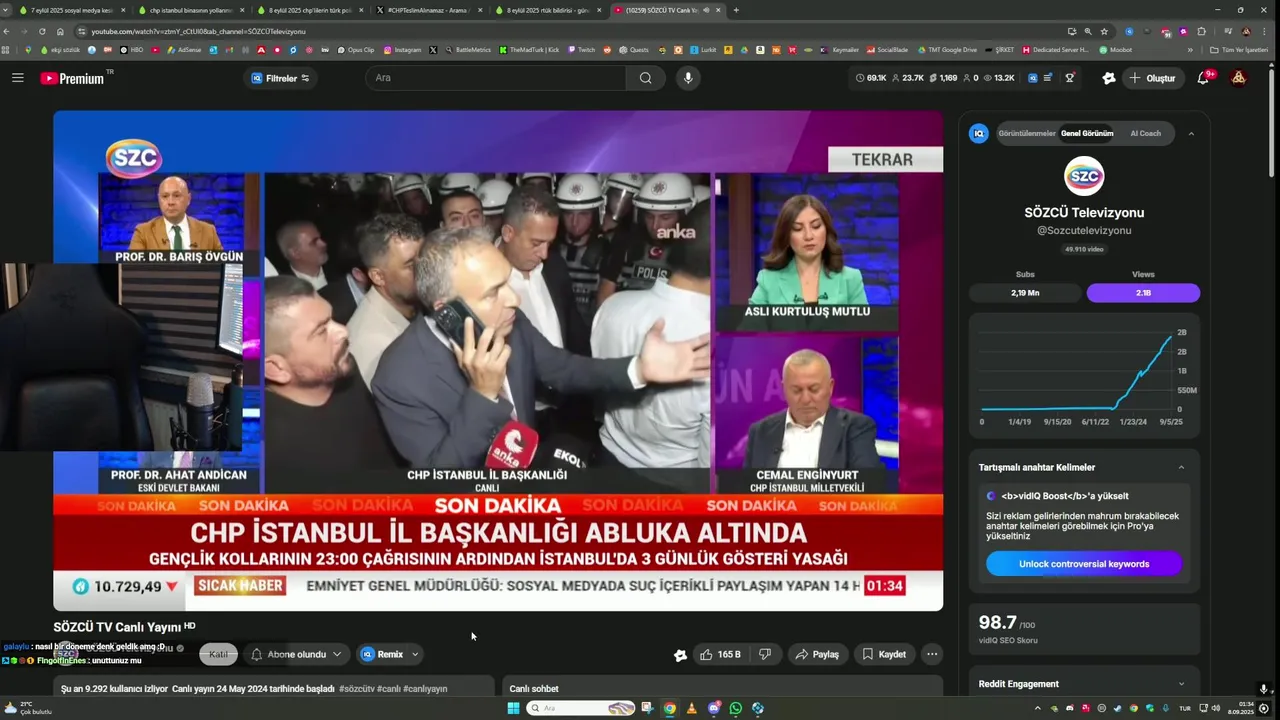Viewport: 1280px width, 720px height.
Task: Select the Views 2.1B pill
Action: 1143,293
